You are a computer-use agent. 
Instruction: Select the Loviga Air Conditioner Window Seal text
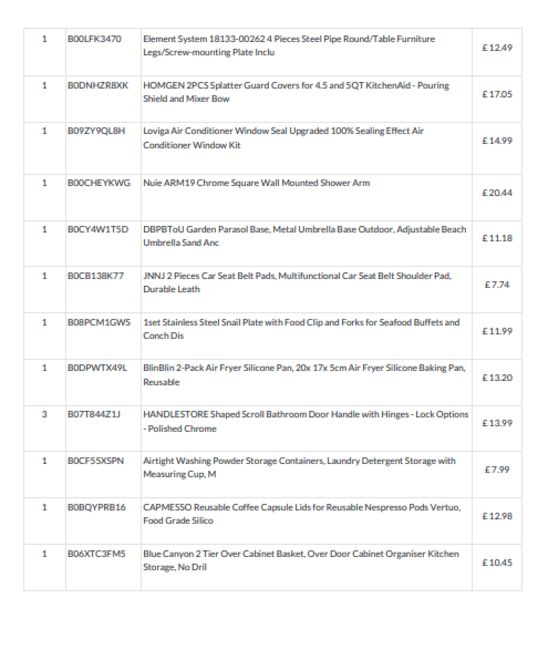coord(283,138)
